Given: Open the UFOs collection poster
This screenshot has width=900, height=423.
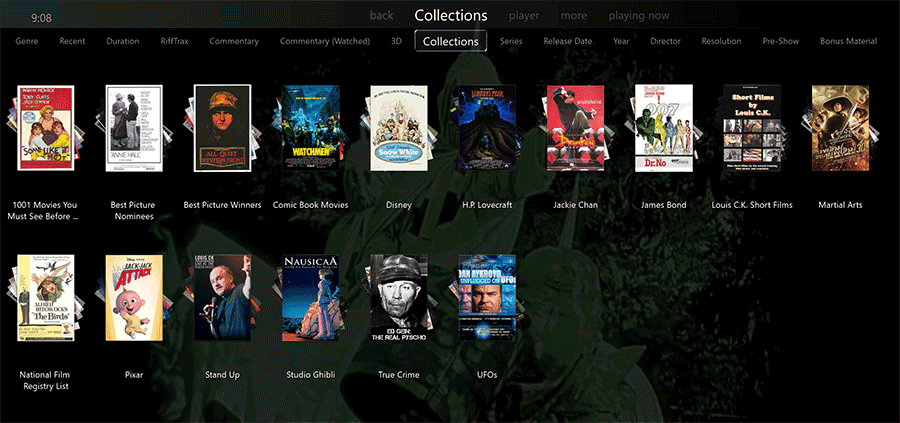Looking at the screenshot, I should point(487,298).
